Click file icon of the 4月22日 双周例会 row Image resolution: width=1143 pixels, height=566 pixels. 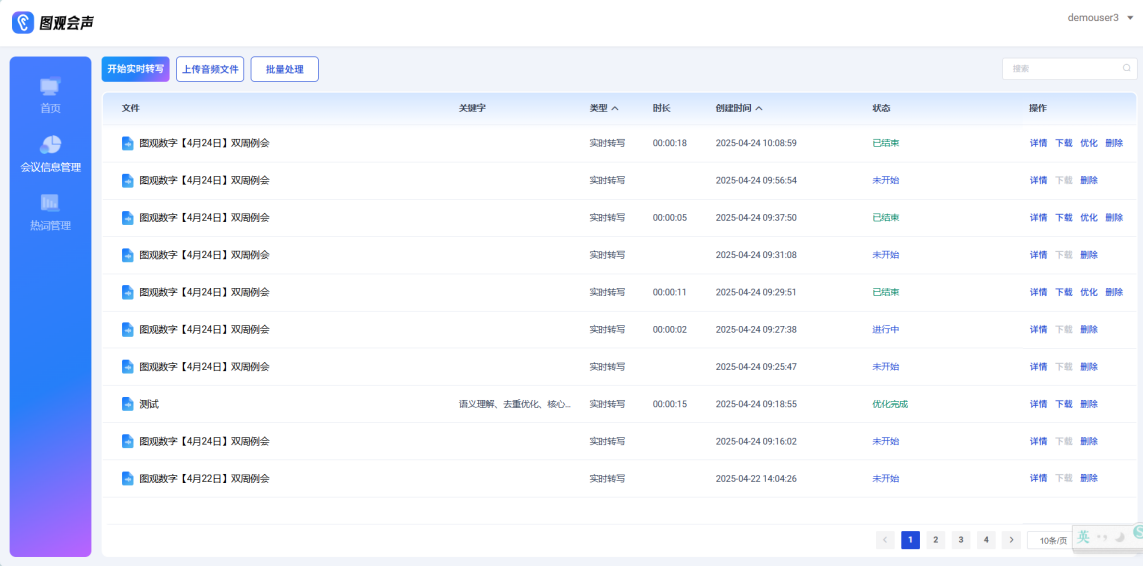tap(127, 479)
